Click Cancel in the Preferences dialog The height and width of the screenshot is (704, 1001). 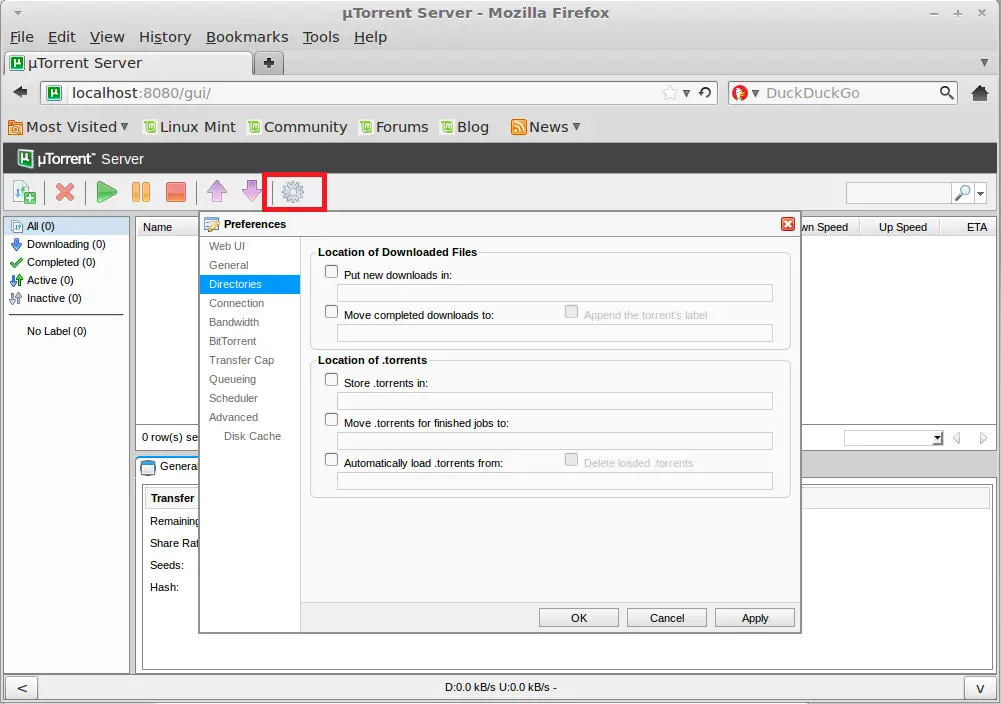tap(667, 618)
